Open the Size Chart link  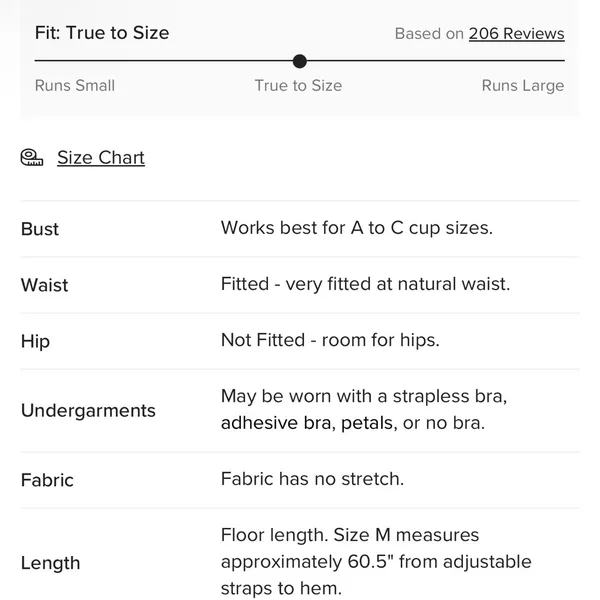click(x=101, y=158)
